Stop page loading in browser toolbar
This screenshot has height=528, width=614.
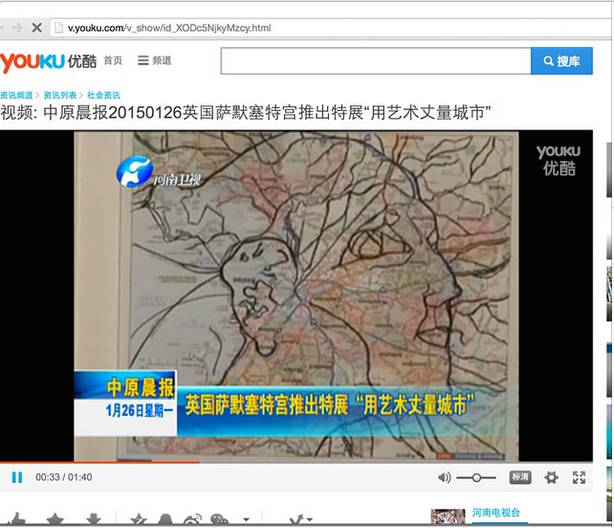(x=36, y=27)
